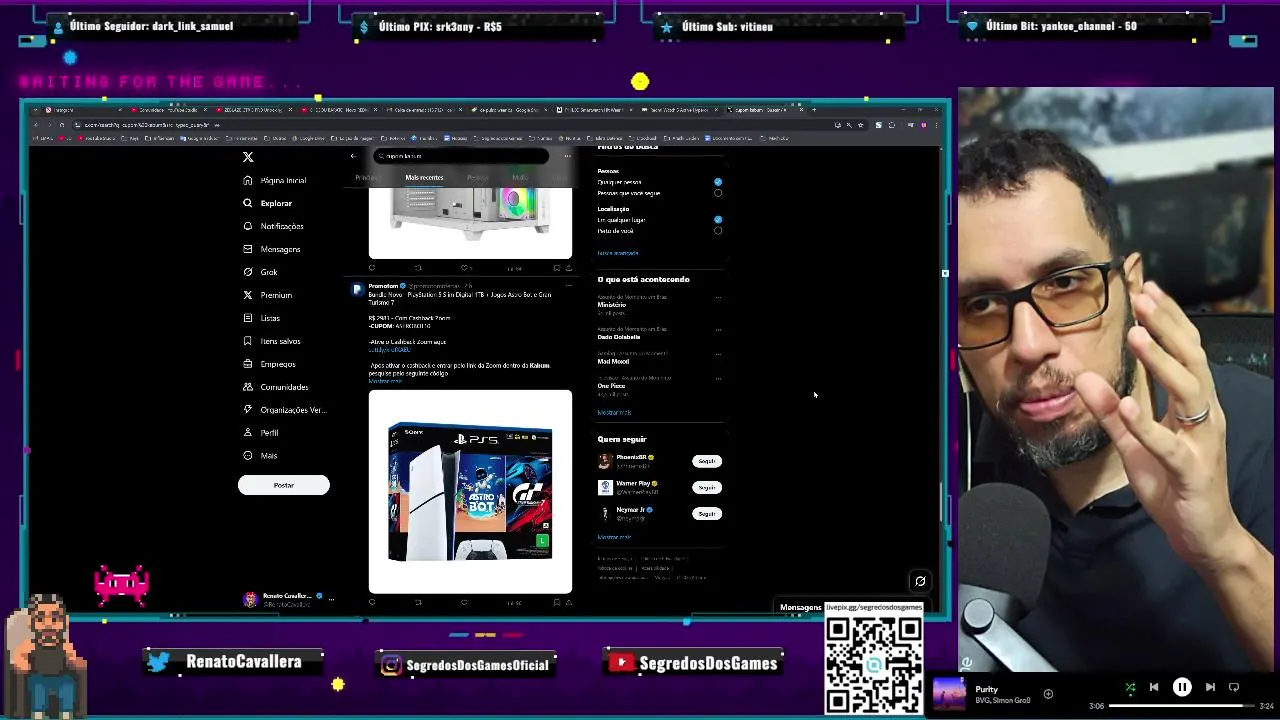Like the PS5 bundle post
Viewport: 1280px width, 720px height.
point(464,602)
